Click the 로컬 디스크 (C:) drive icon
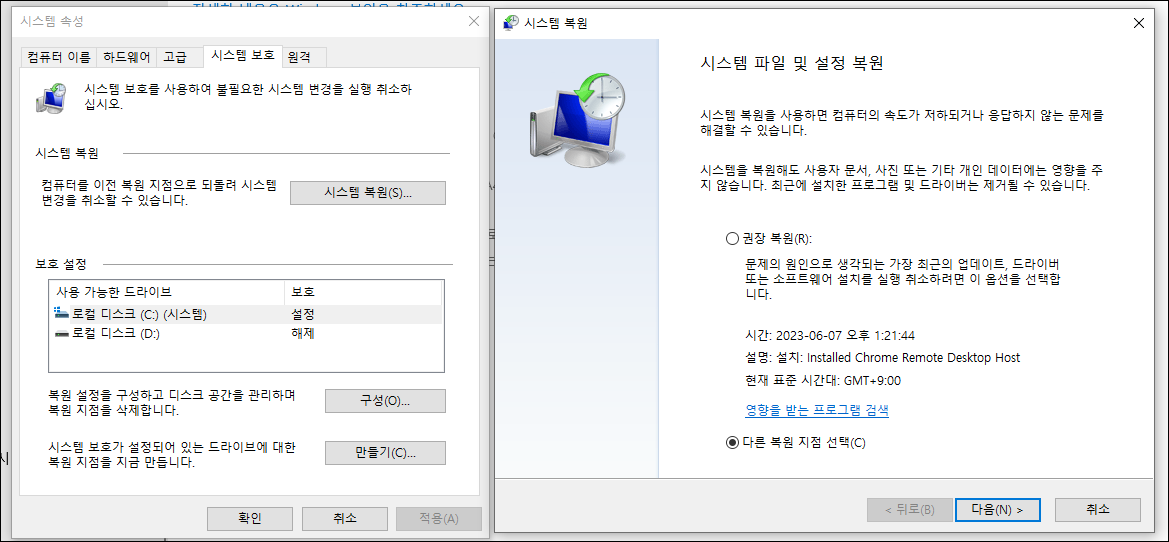 (x=61, y=314)
